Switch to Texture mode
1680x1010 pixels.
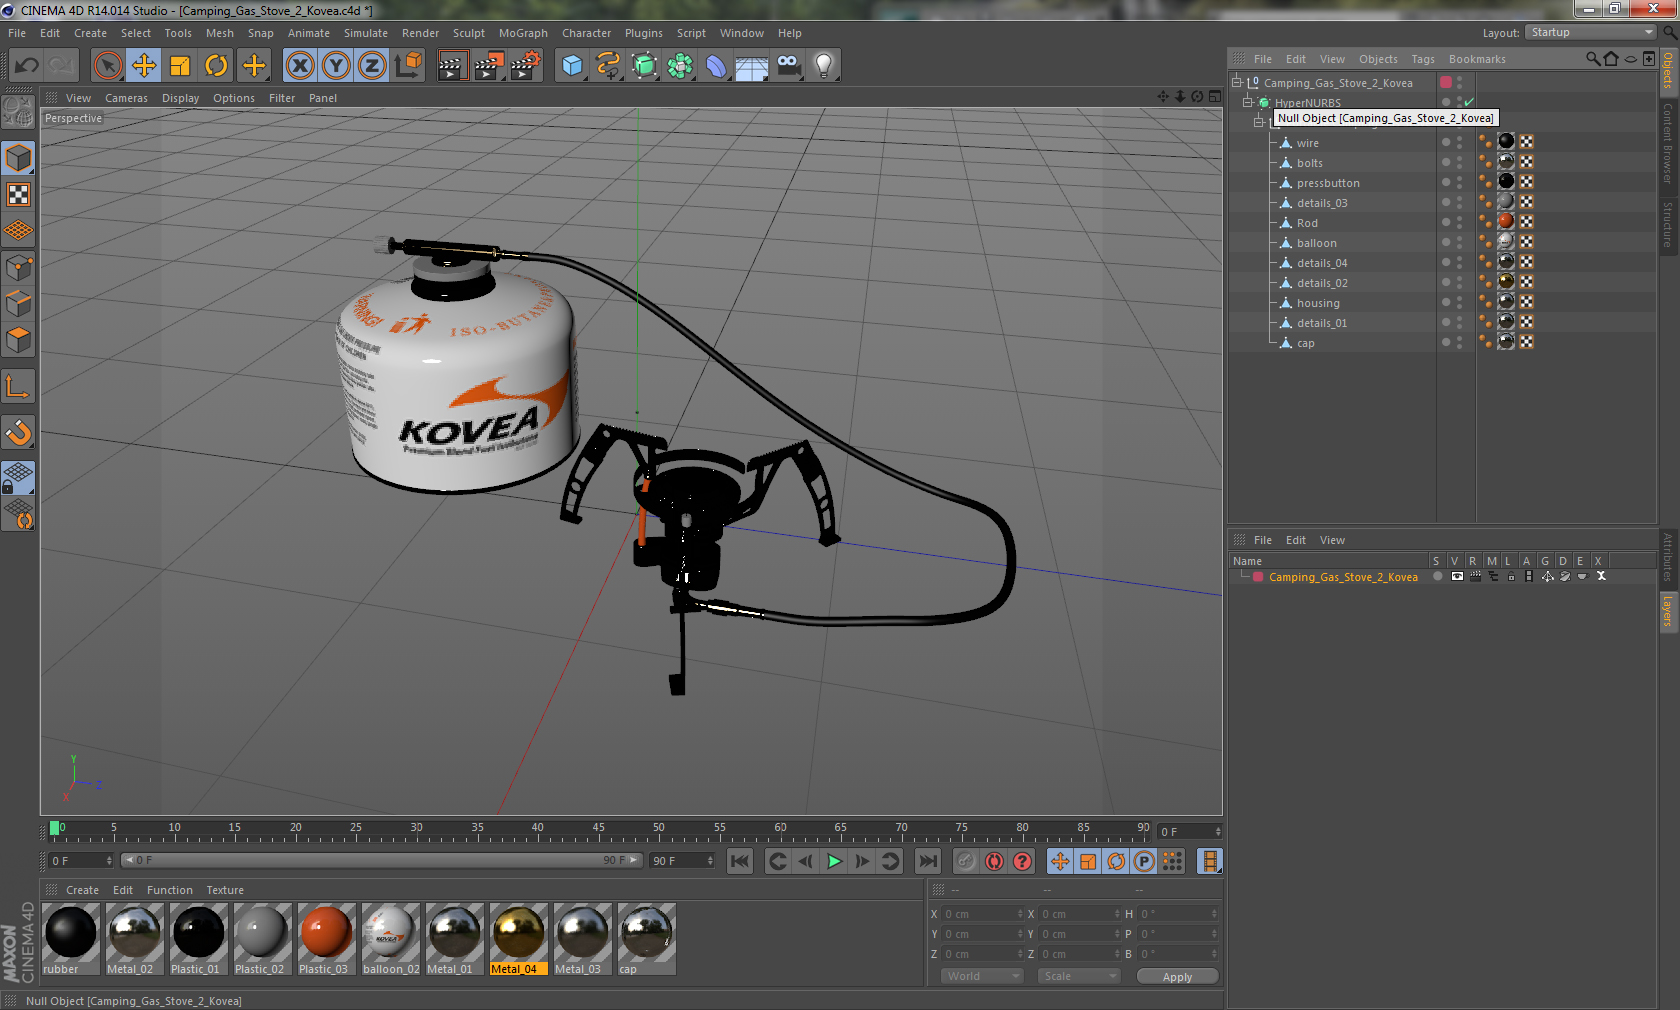pos(18,194)
